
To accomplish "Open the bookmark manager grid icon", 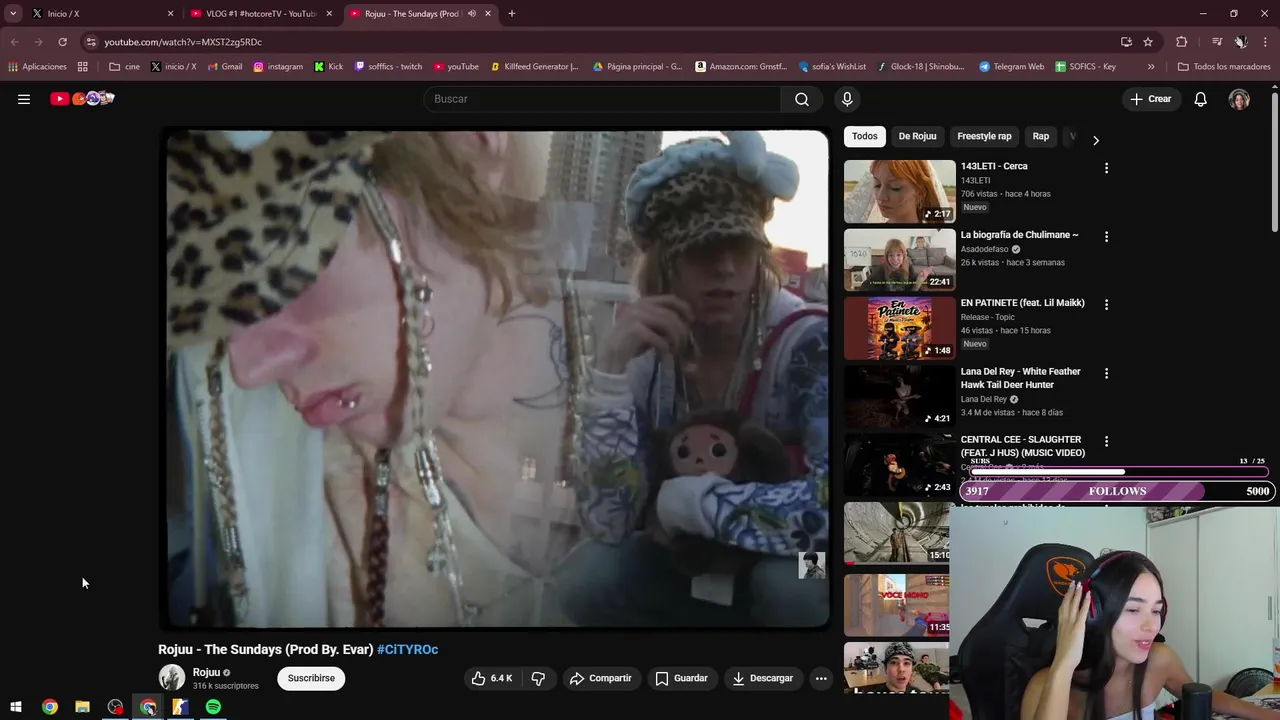I will [83, 67].
